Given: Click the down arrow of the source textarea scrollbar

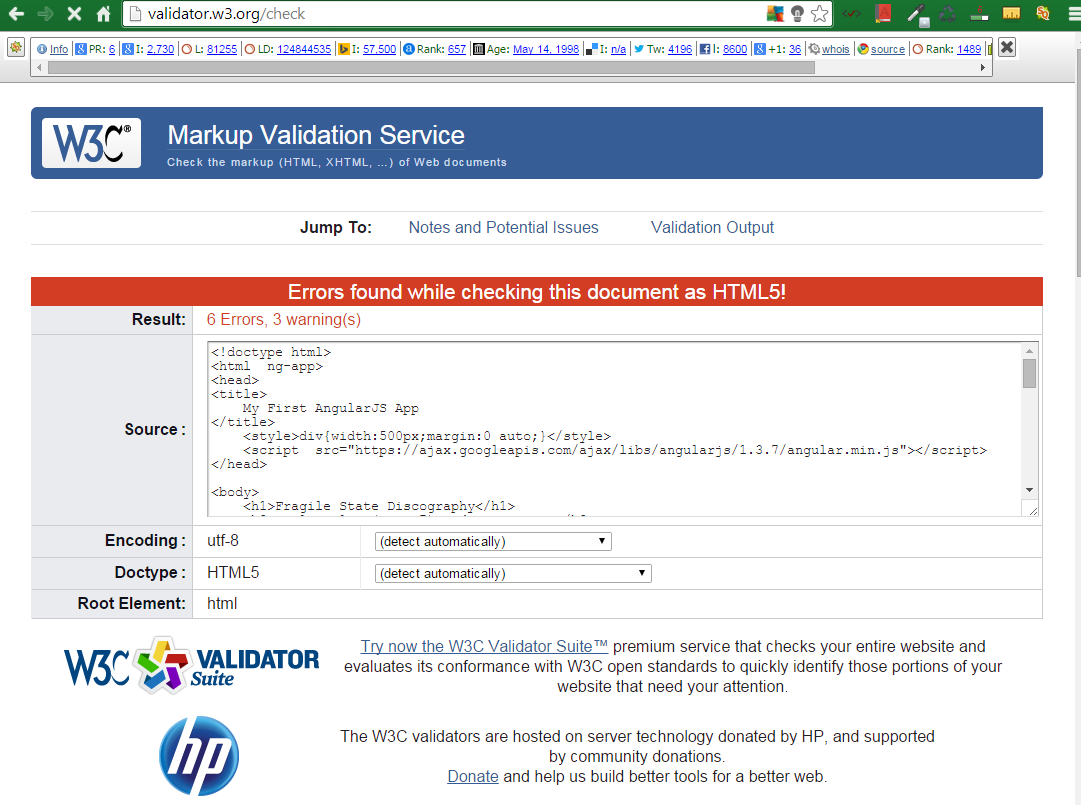Looking at the screenshot, I should (x=1029, y=490).
